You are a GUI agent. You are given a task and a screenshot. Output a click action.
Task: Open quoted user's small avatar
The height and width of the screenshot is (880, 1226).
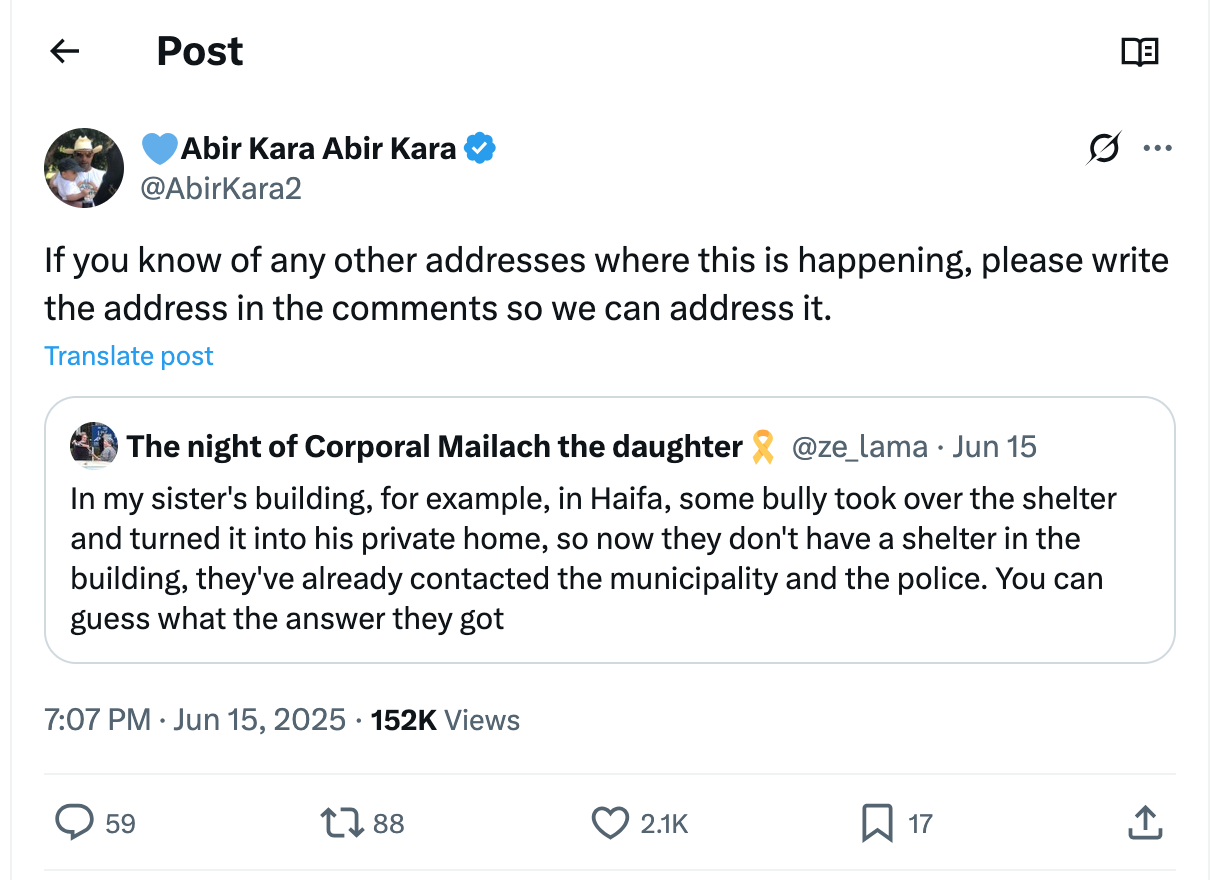pos(94,446)
